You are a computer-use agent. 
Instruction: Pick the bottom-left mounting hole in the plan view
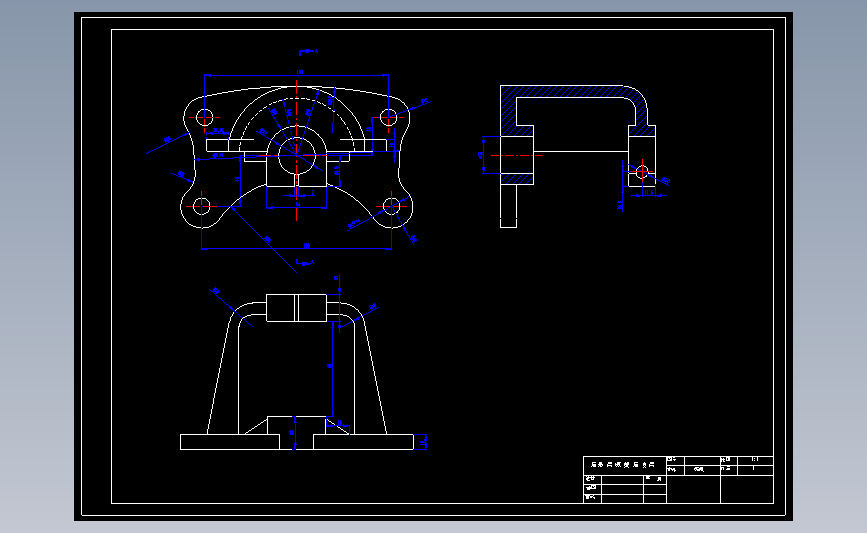click(202, 206)
